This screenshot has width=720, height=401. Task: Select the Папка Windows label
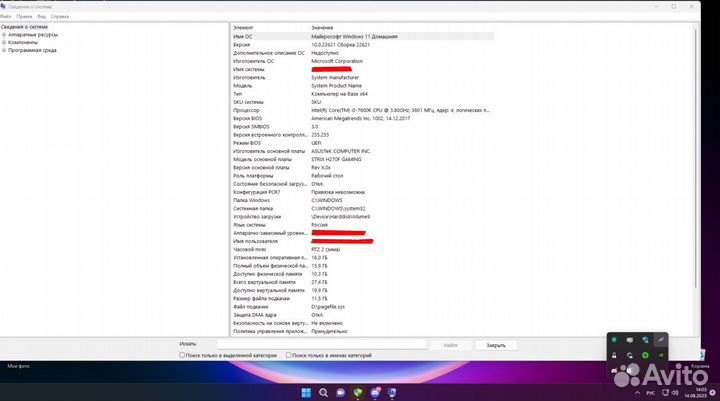[x=251, y=200]
